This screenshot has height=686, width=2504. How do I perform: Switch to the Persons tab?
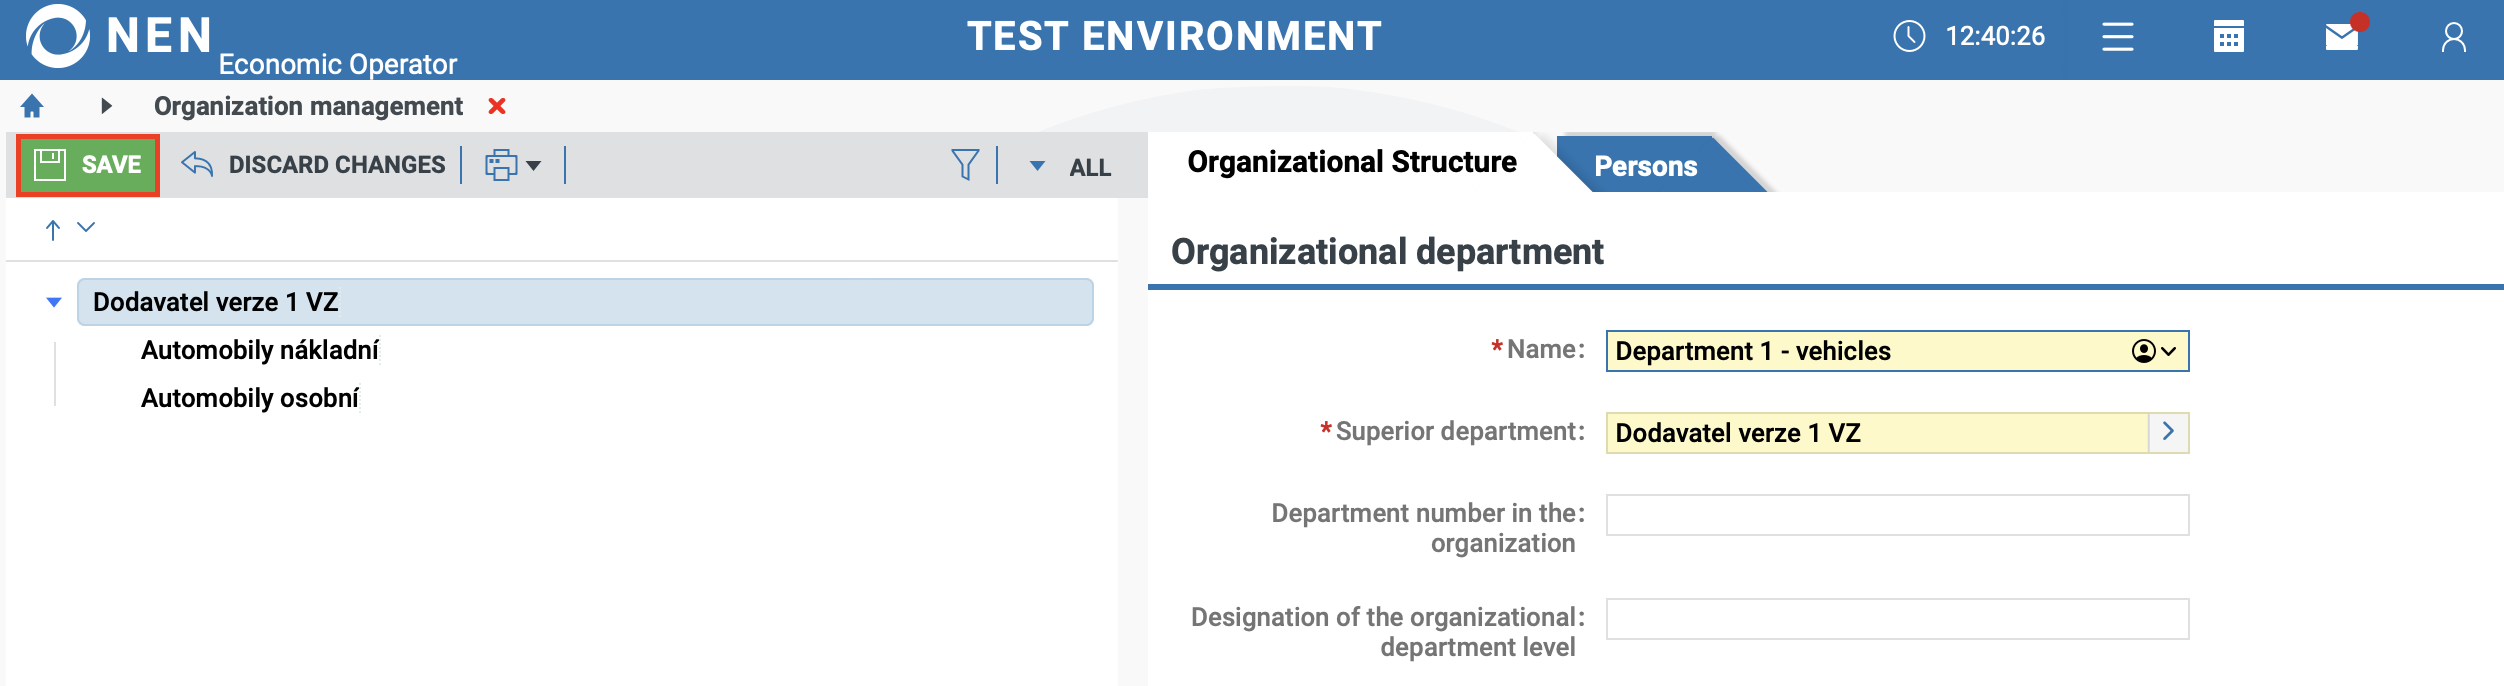click(1645, 166)
